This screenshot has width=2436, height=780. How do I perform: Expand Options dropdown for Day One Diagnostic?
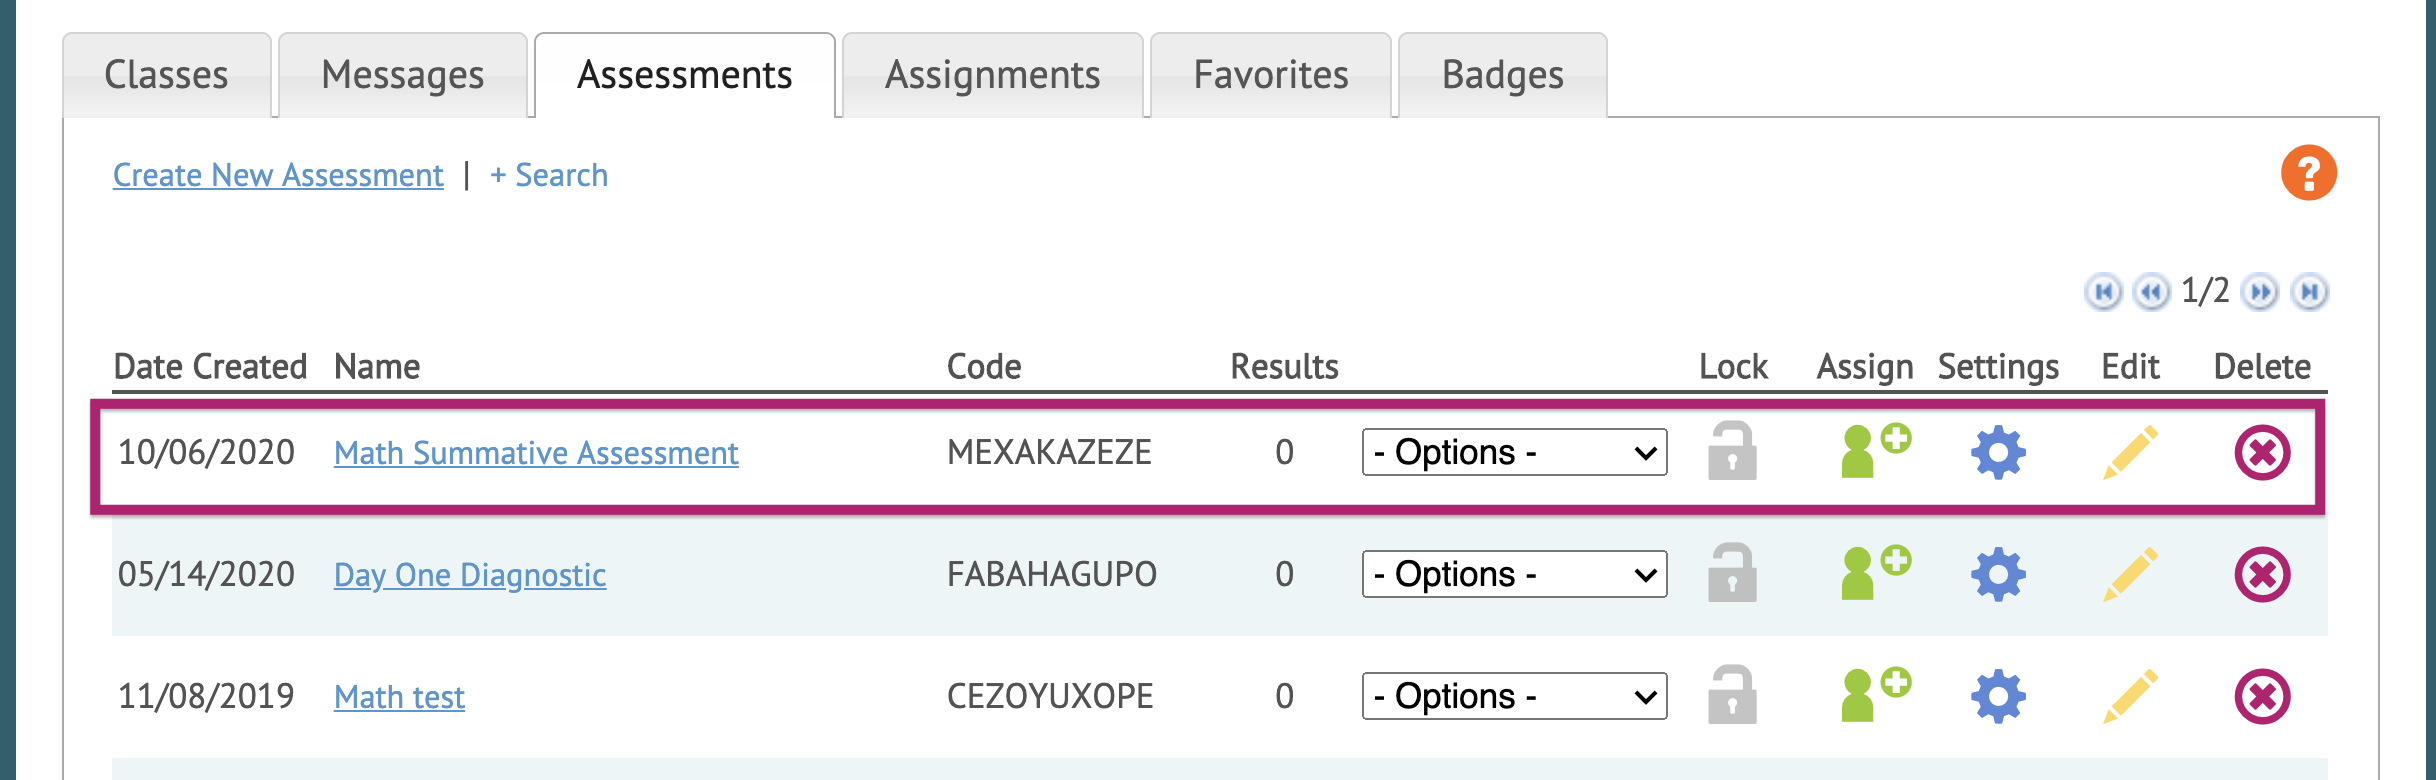pyautogui.click(x=1514, y=574)
